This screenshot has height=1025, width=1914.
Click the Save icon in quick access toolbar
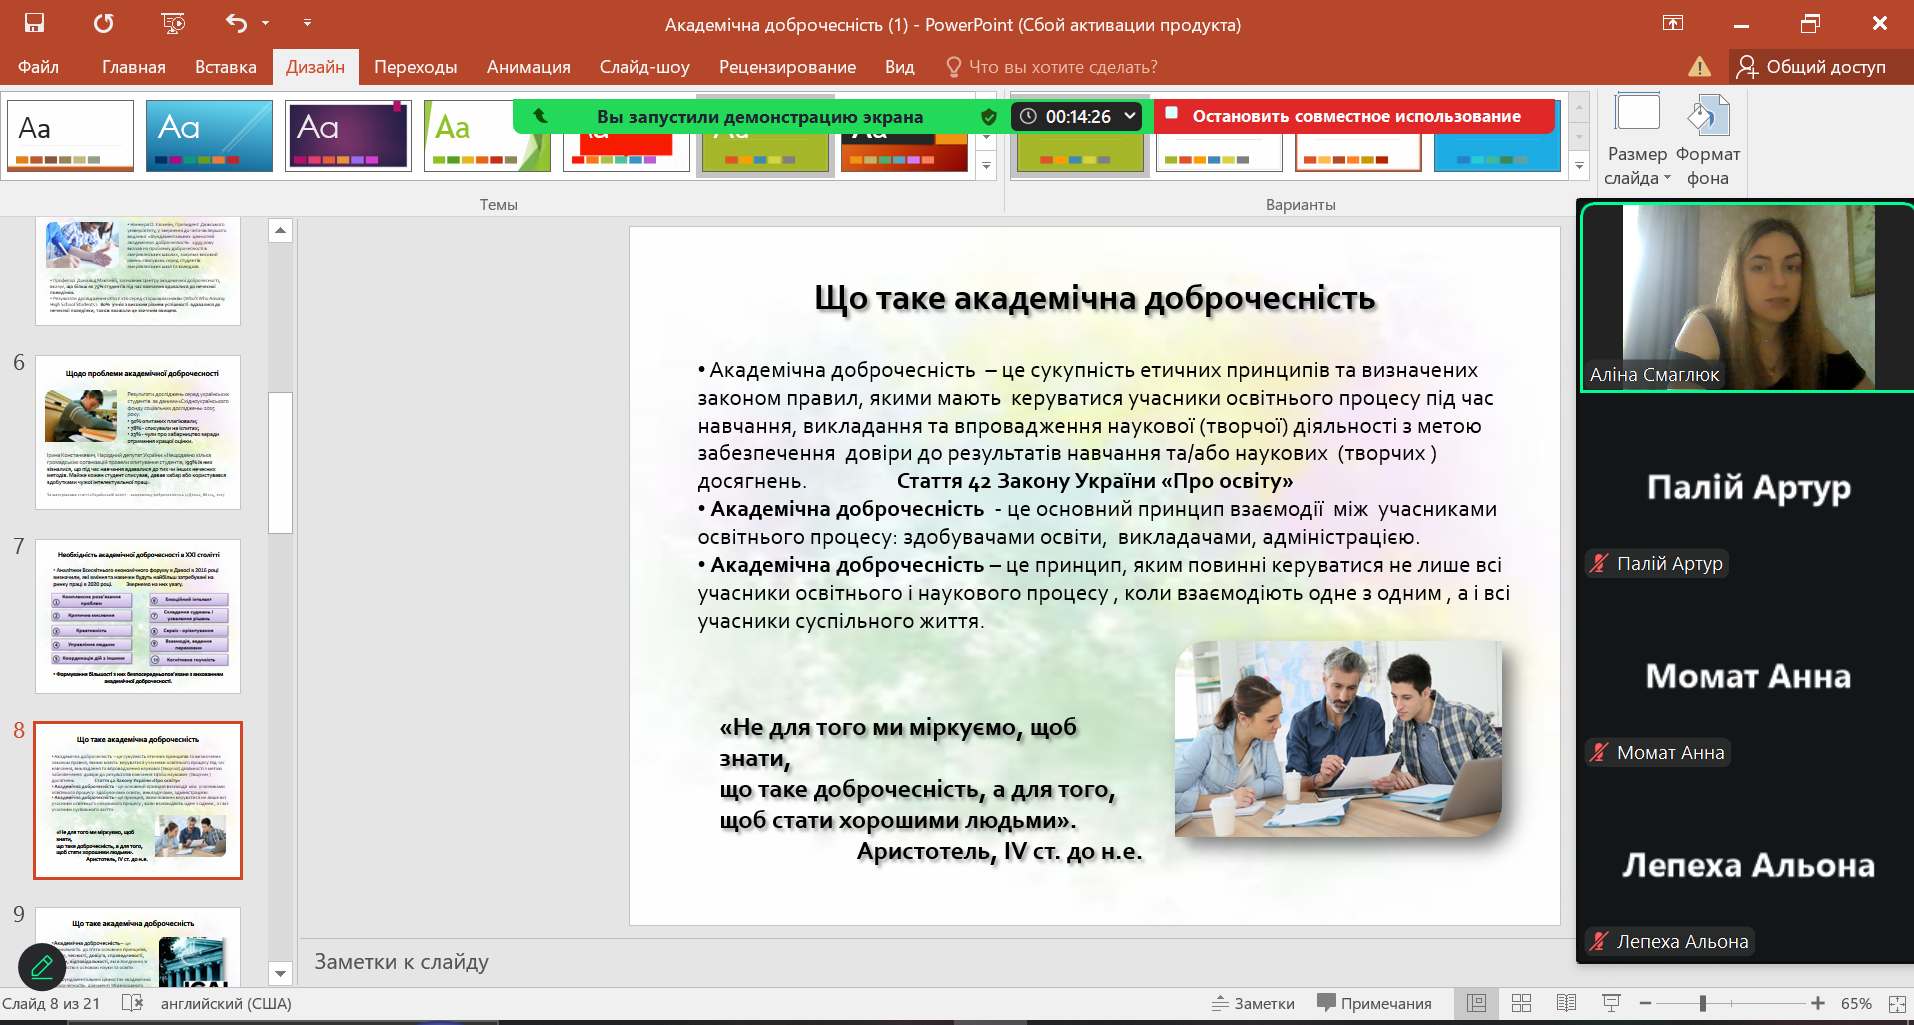tap(34, 23)
